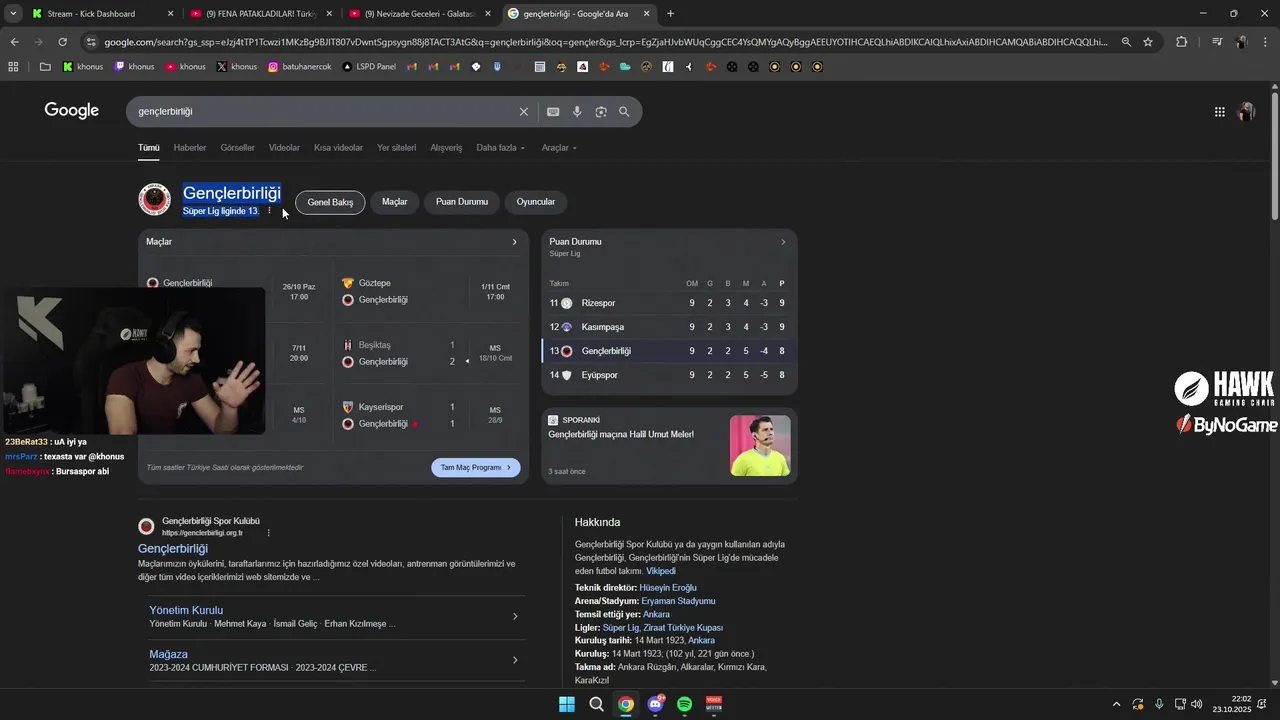Expand the Mağaza sitelink arrow

(x=515, y=660)
